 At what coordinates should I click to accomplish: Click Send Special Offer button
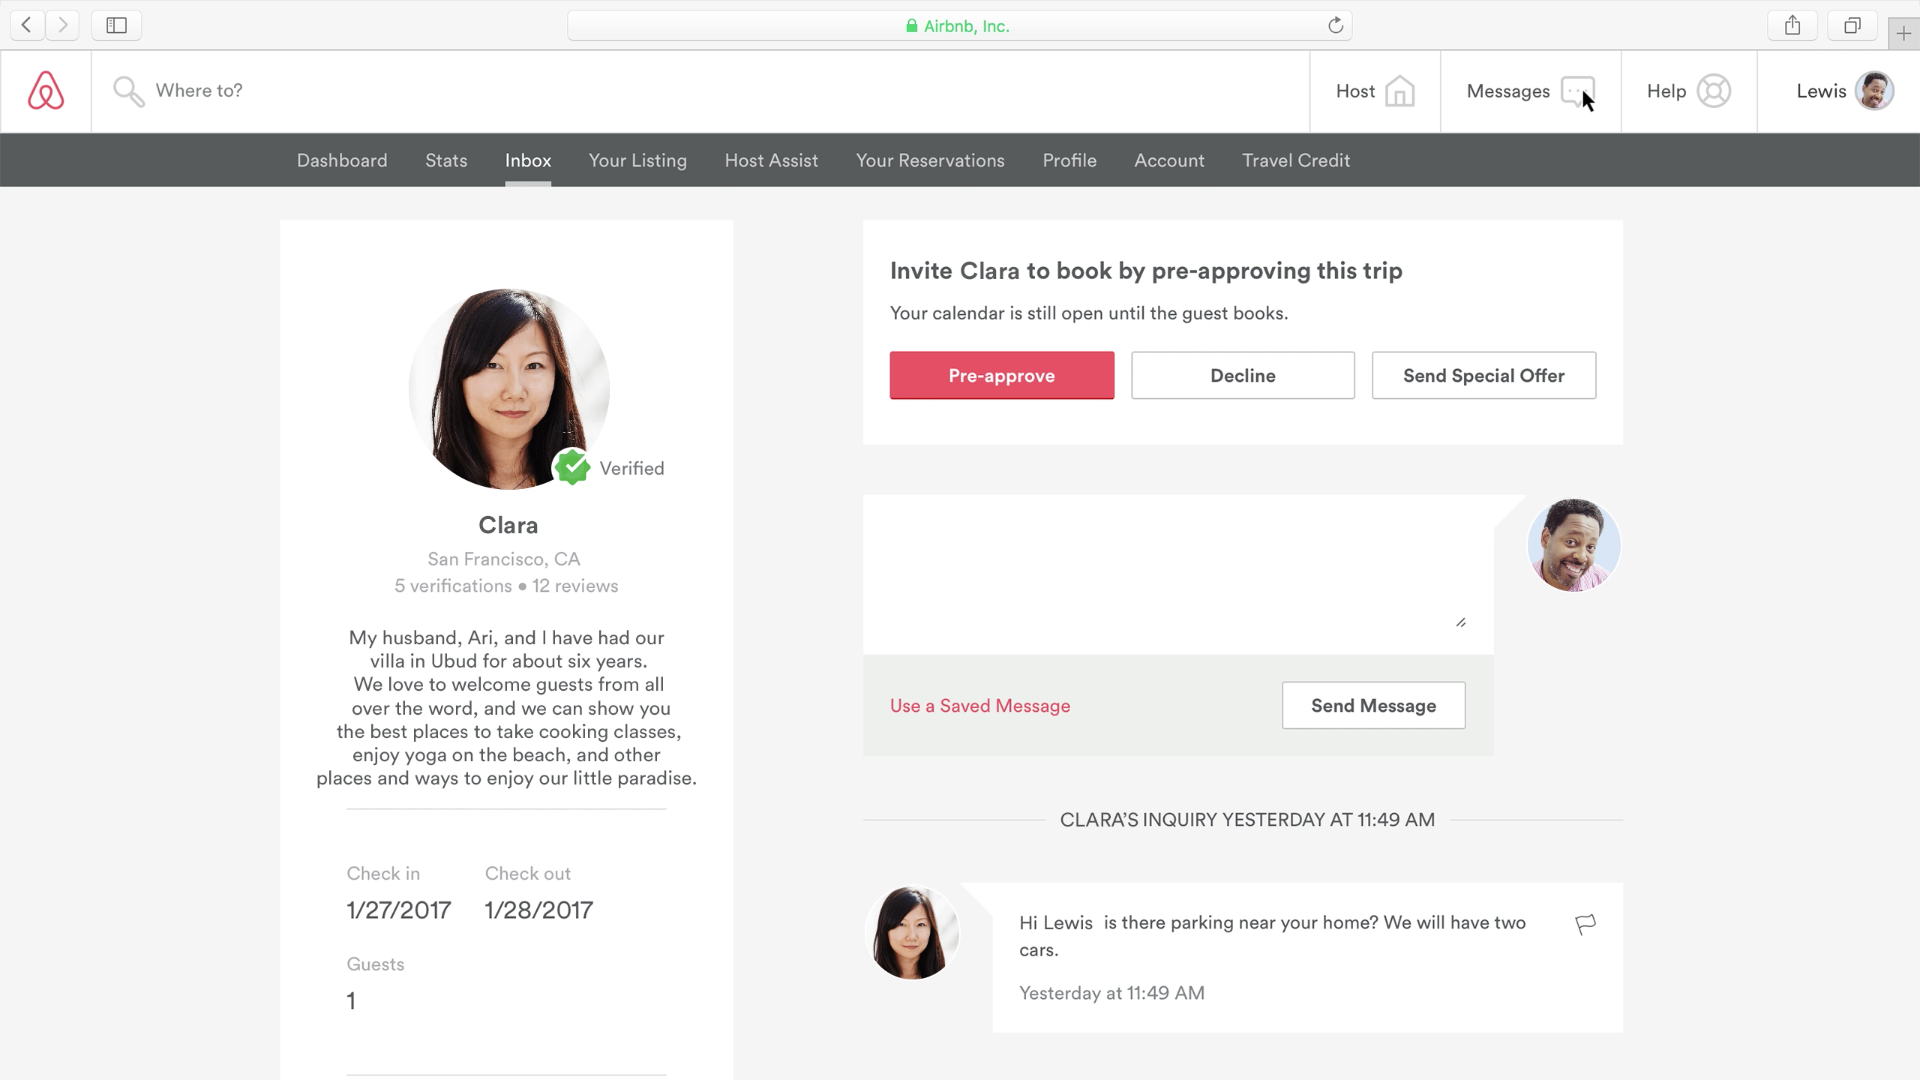(1483, 375)
